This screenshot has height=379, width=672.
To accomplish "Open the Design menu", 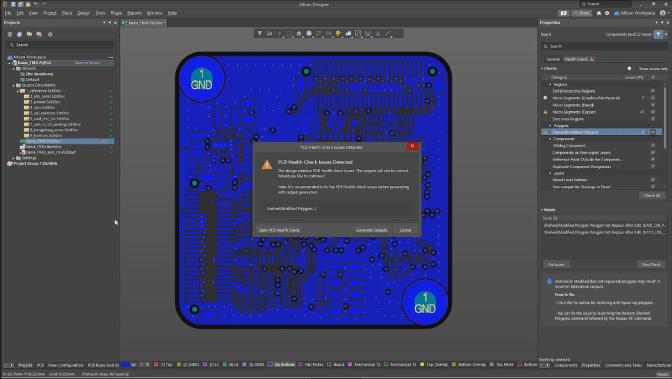I will click(84, 13).
